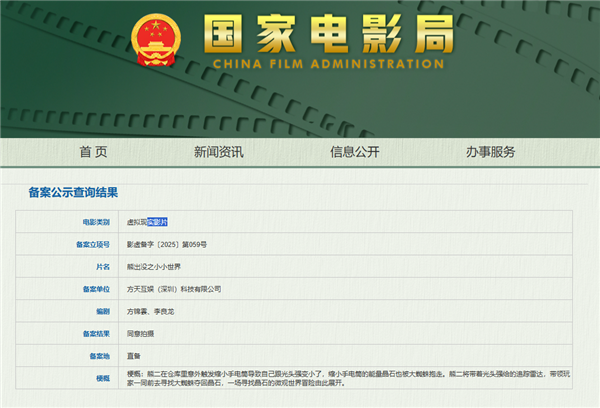Open the 首页 home tab
This screenshot has height=408, width=600.
(93, 152)
